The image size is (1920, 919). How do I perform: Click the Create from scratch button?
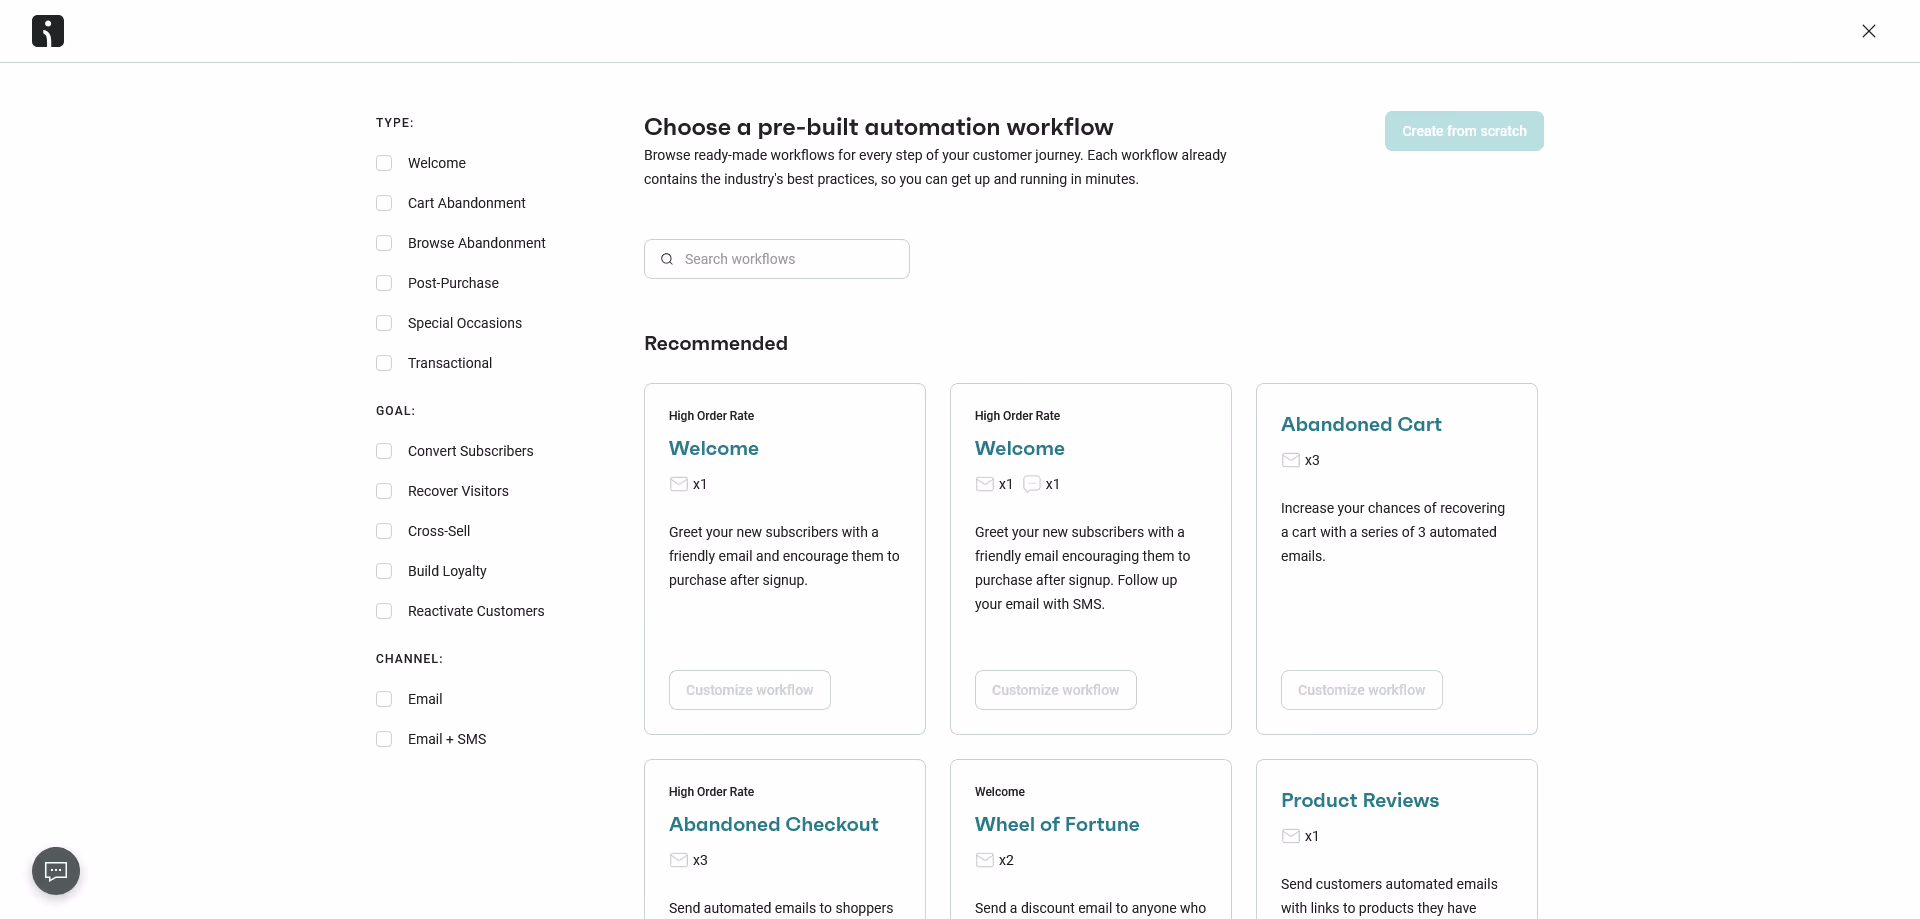(1464, 131)
